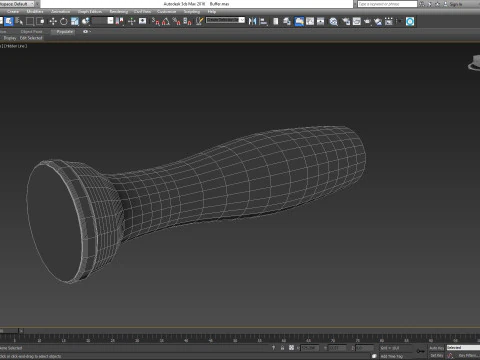
Task: Choose the Rectangular Selection Region tool
Action: pos(30,21)
